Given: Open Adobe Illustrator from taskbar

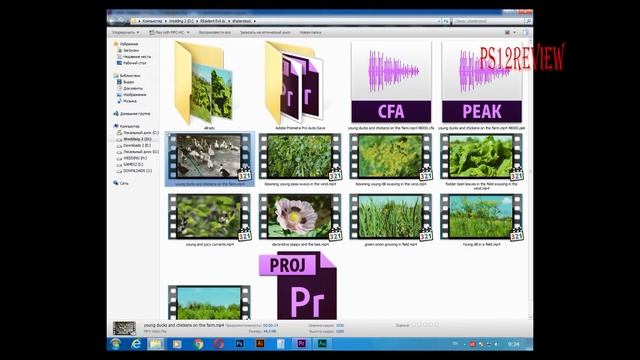Looking at the screenshot, I should pyautogui.click(x=260, y=344).
